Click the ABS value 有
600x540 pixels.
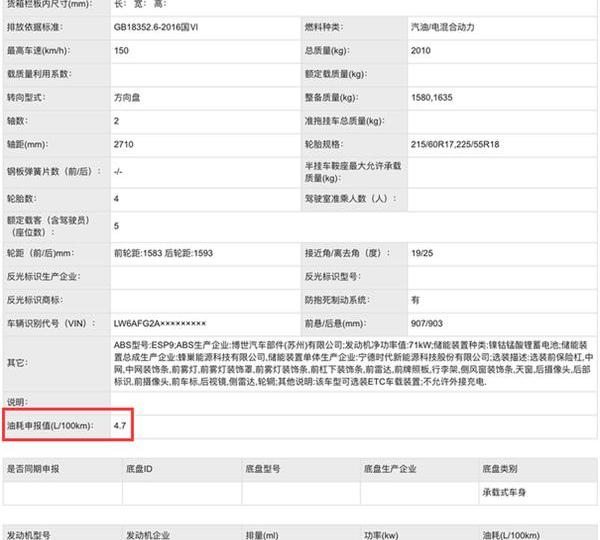(x=416, y=300)
